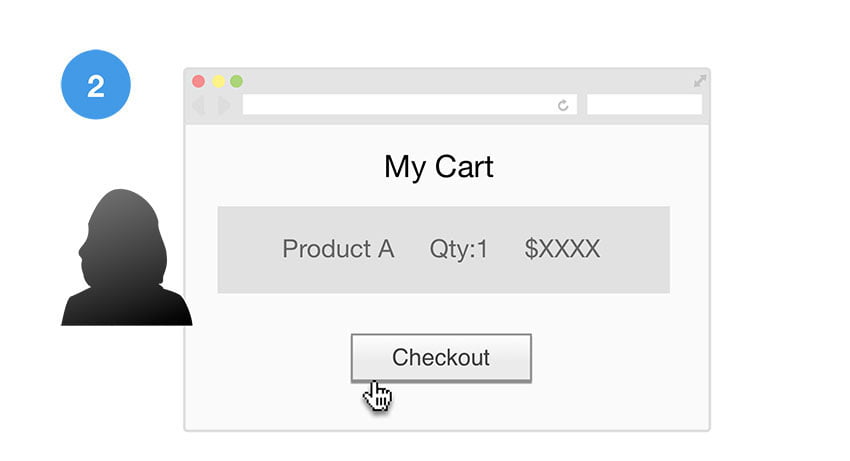850x461 pixels.
Task: Click the woman silhouette avatar
Action: [x=127, y=257]
